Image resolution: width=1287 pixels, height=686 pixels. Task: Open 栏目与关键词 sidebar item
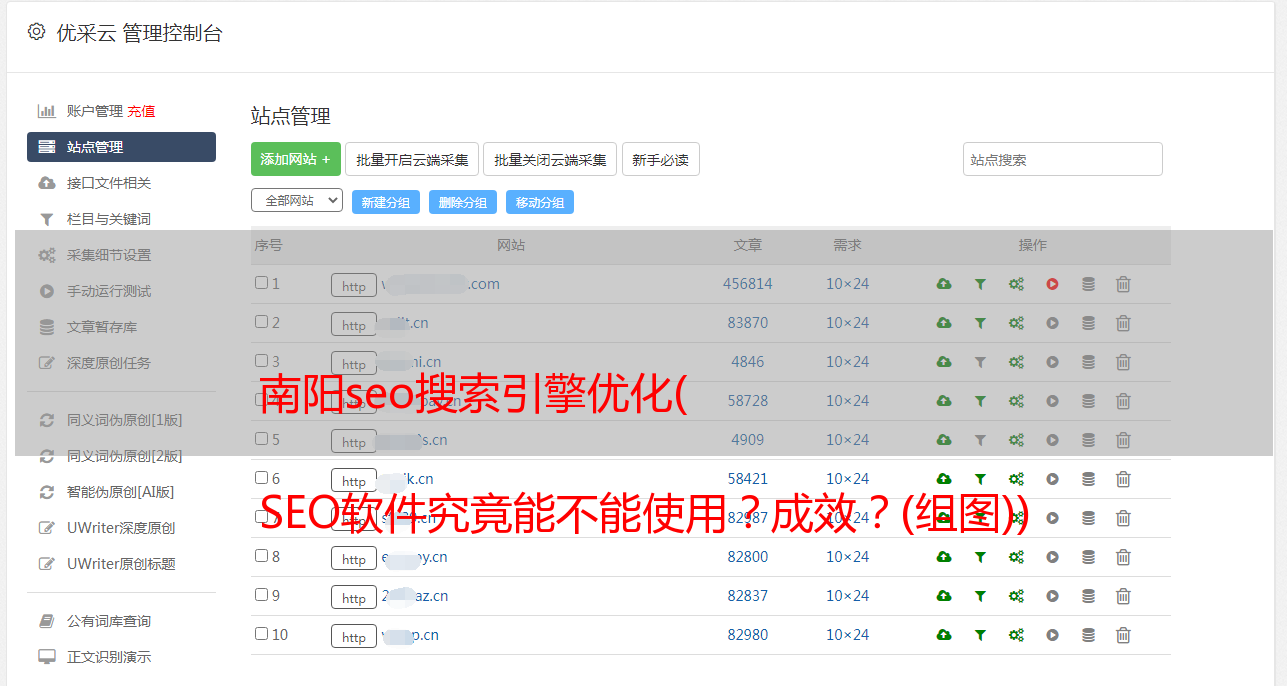click(x=109, y=219)
